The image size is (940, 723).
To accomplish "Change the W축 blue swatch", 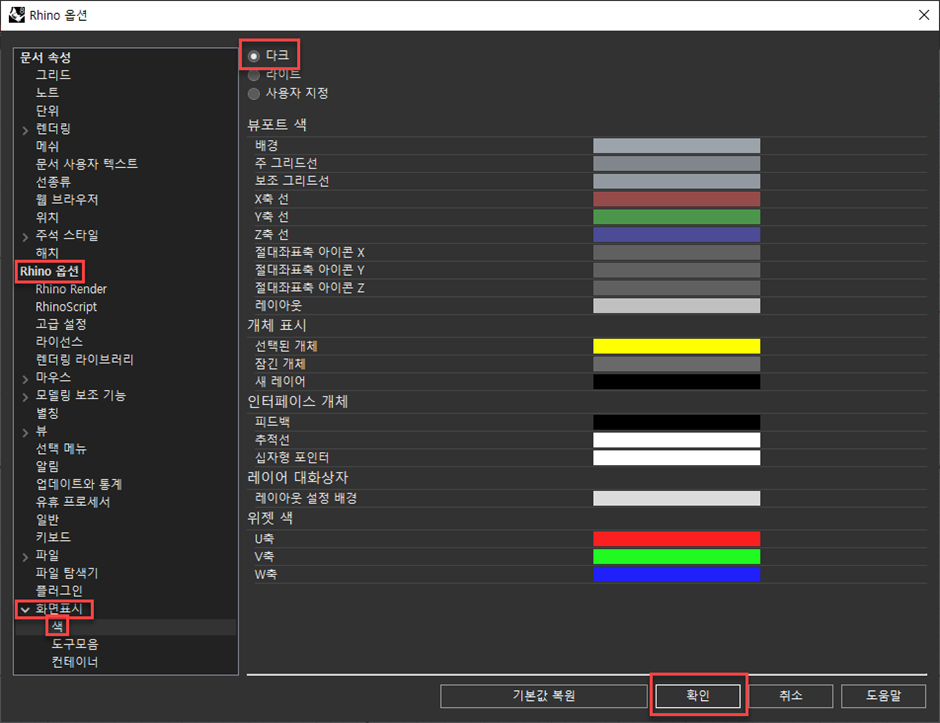I will (676, 574).
